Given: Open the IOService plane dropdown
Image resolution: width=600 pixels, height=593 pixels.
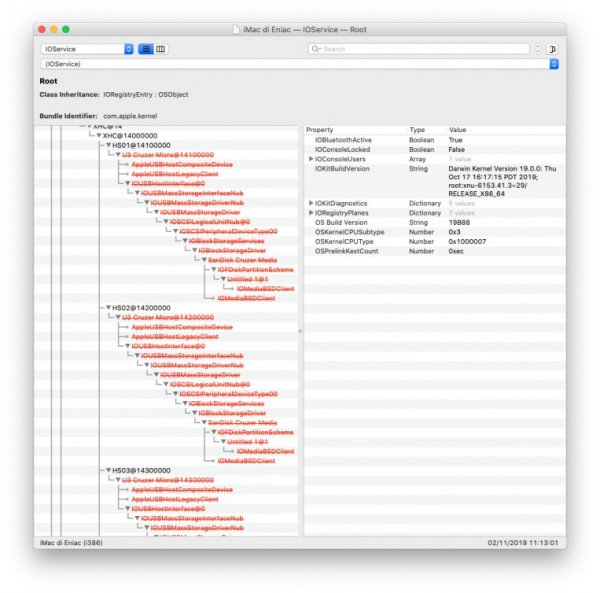Looking at the screenshot, I should coord(87,49).
